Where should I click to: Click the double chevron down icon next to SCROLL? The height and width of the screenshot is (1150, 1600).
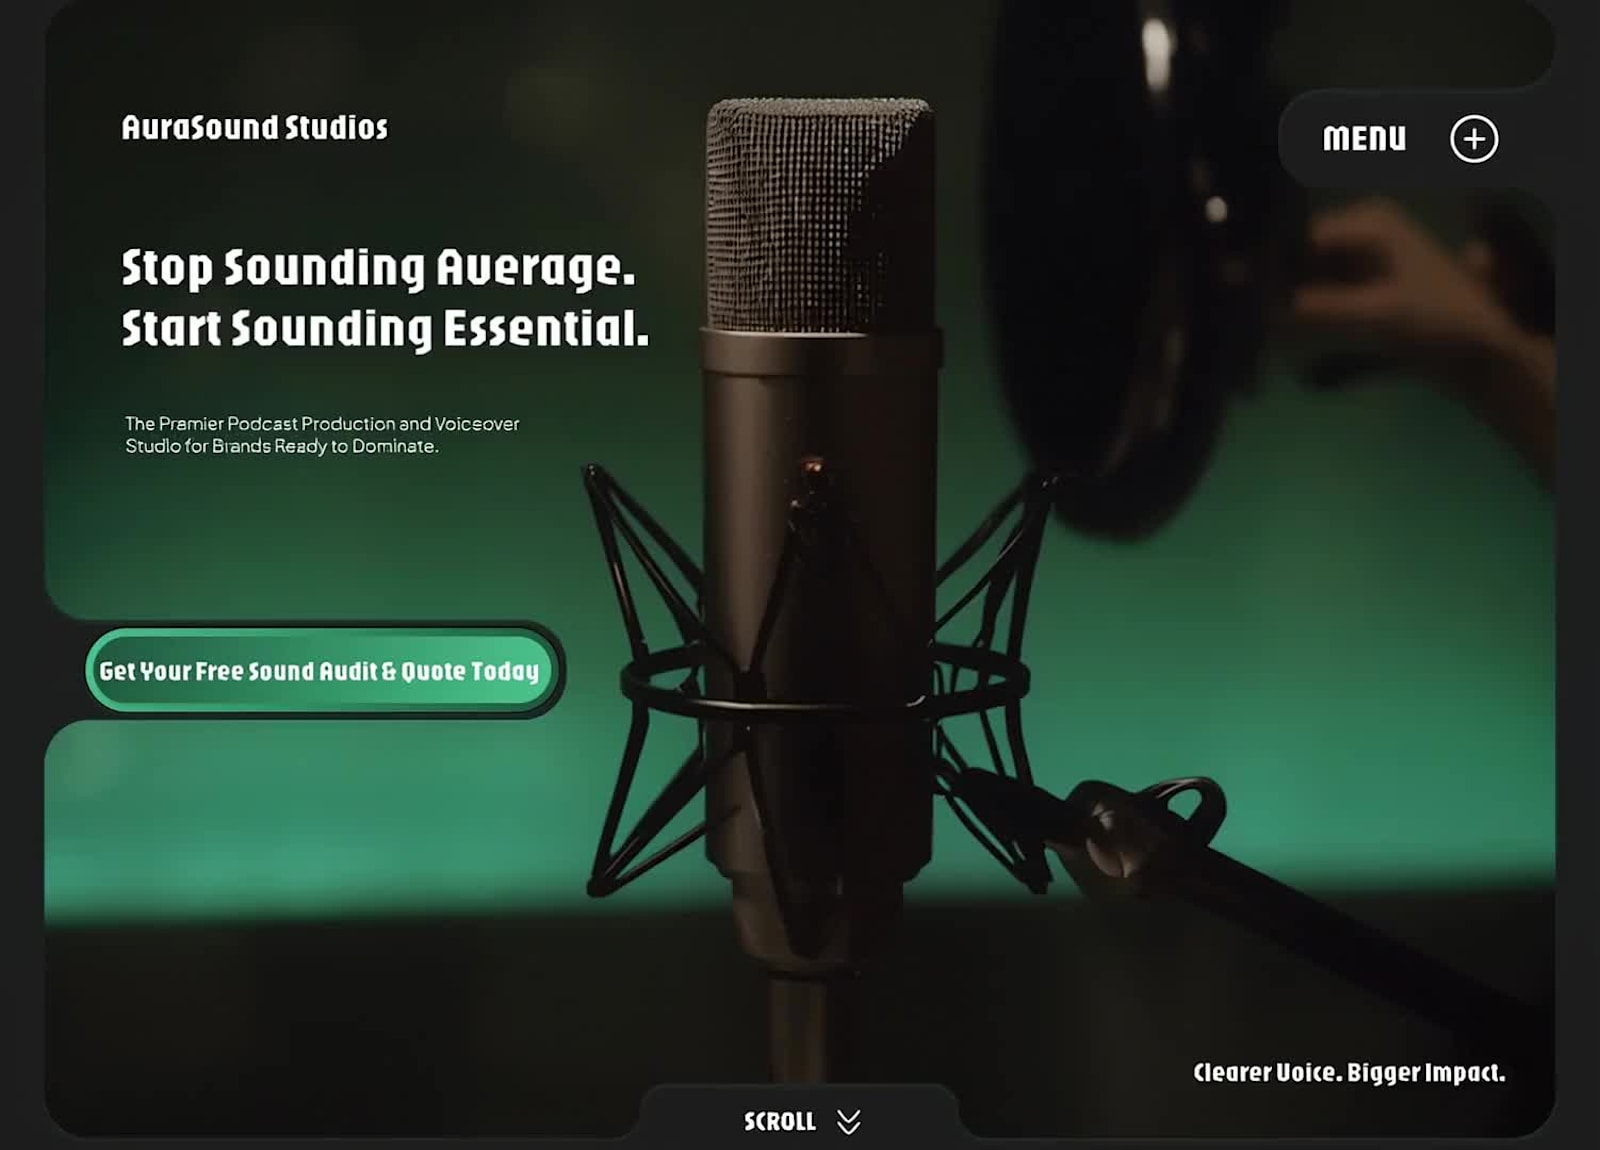[x=848, y=1121]
